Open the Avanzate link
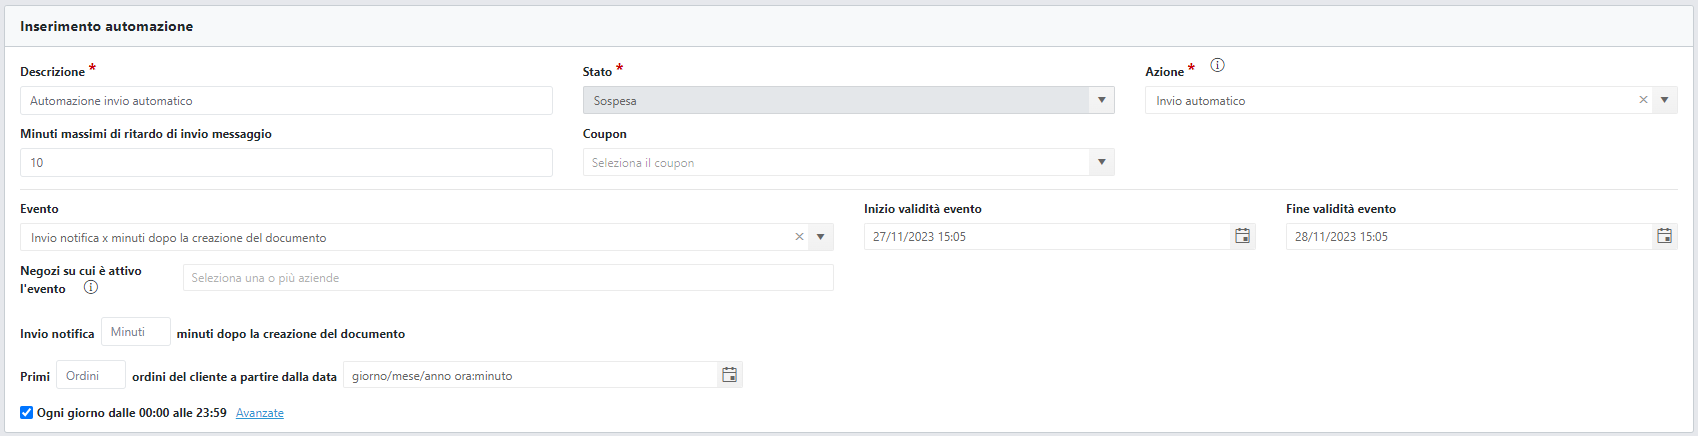This screenshot has width=1698, height=436. coord(260,413)
